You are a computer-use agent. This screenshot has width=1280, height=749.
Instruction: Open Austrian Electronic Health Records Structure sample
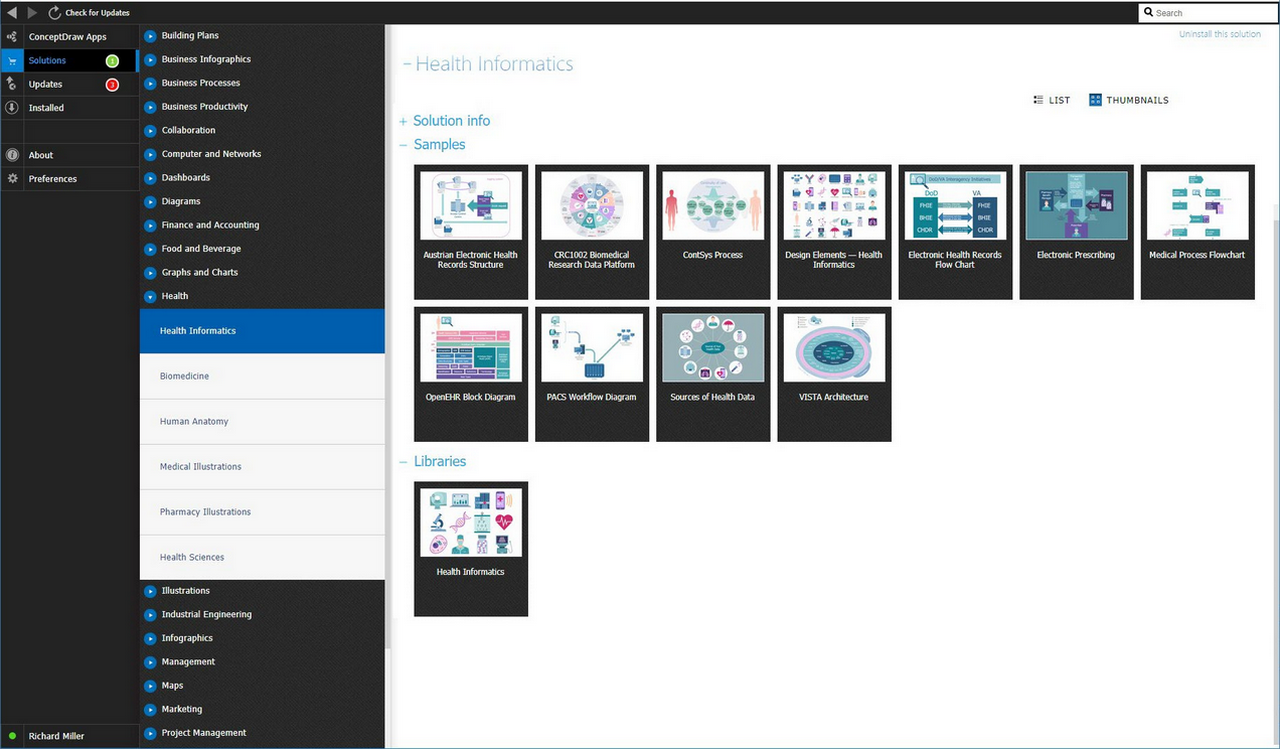(471, 232)
